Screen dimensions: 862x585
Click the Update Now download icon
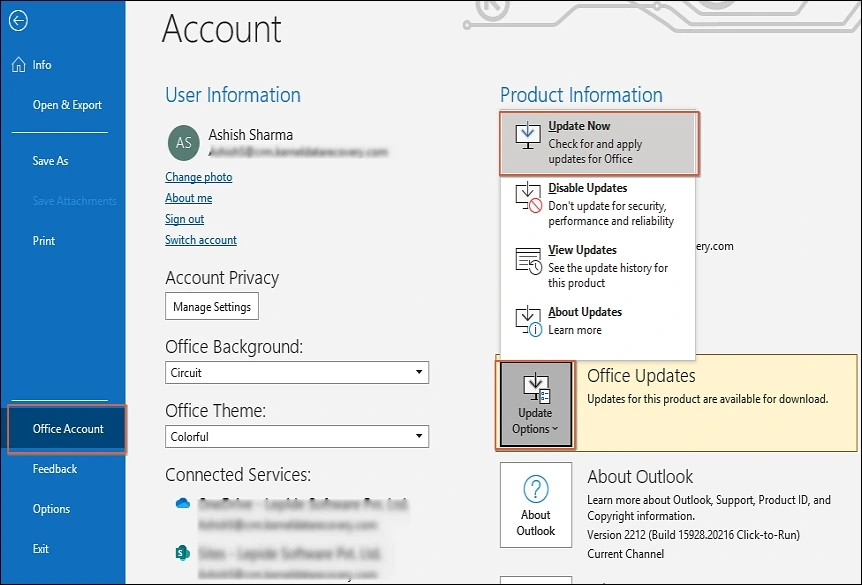[x=528, y=136]
